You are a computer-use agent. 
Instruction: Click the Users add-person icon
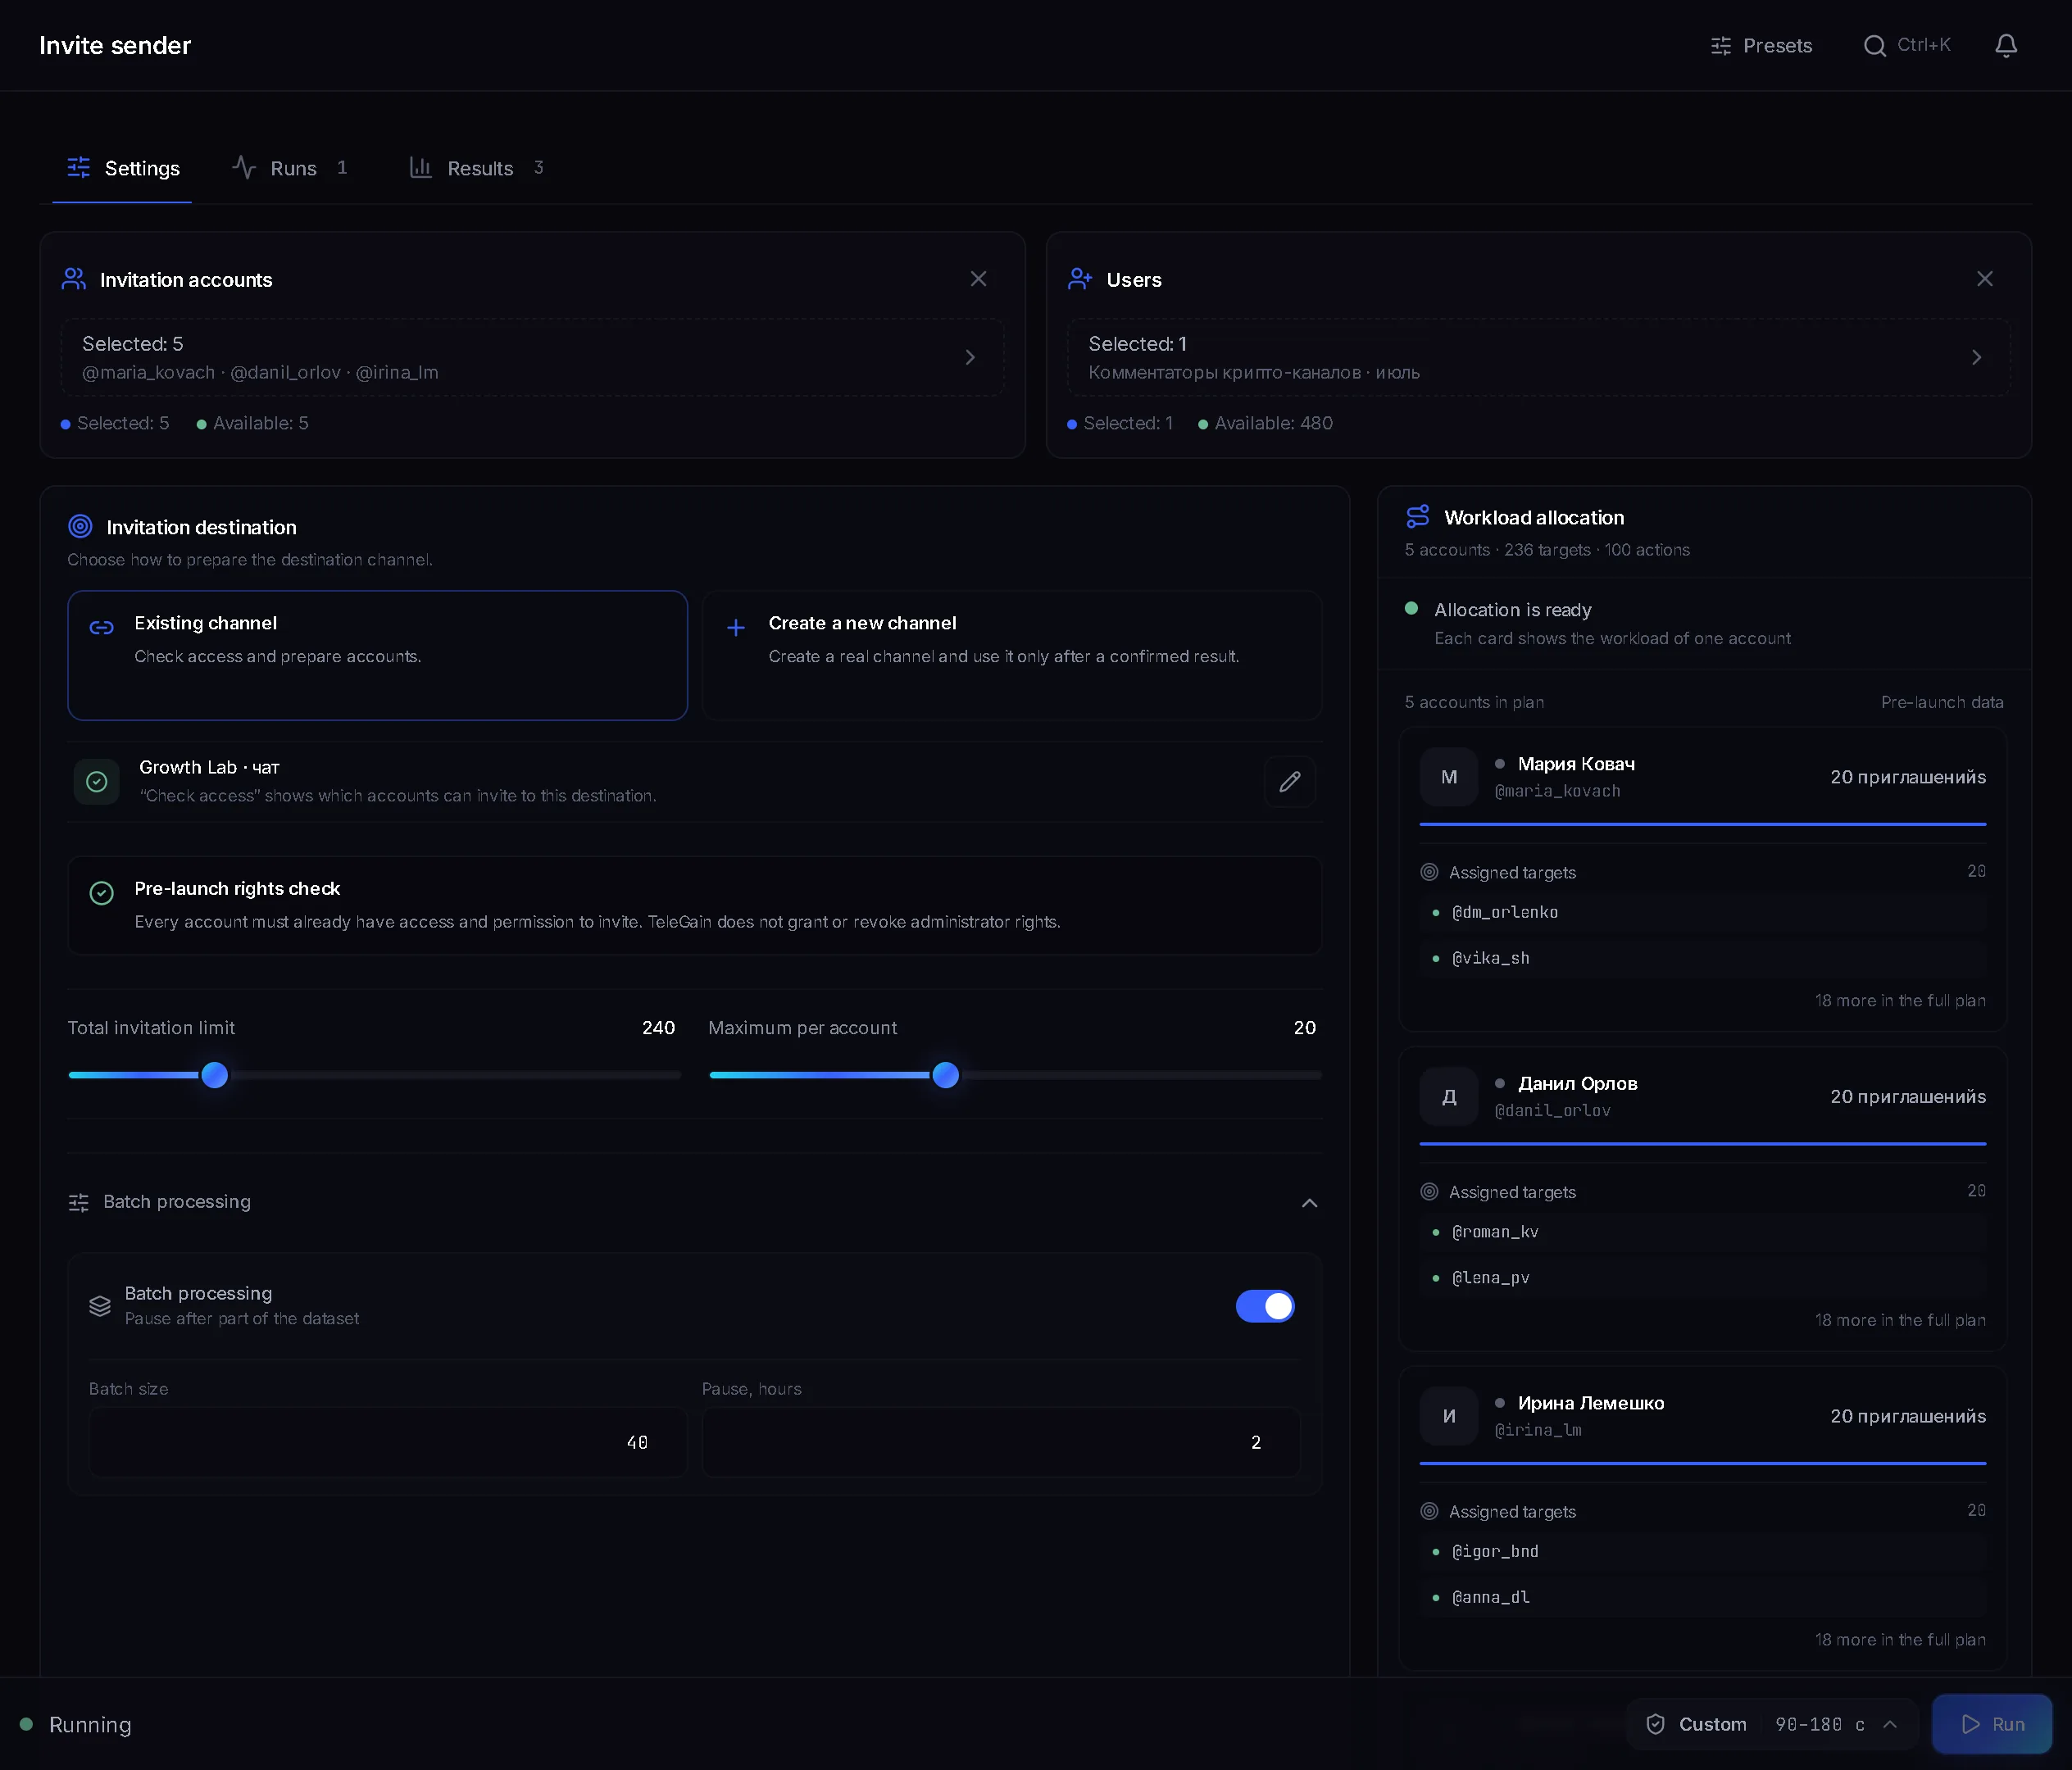[1080, 279]
